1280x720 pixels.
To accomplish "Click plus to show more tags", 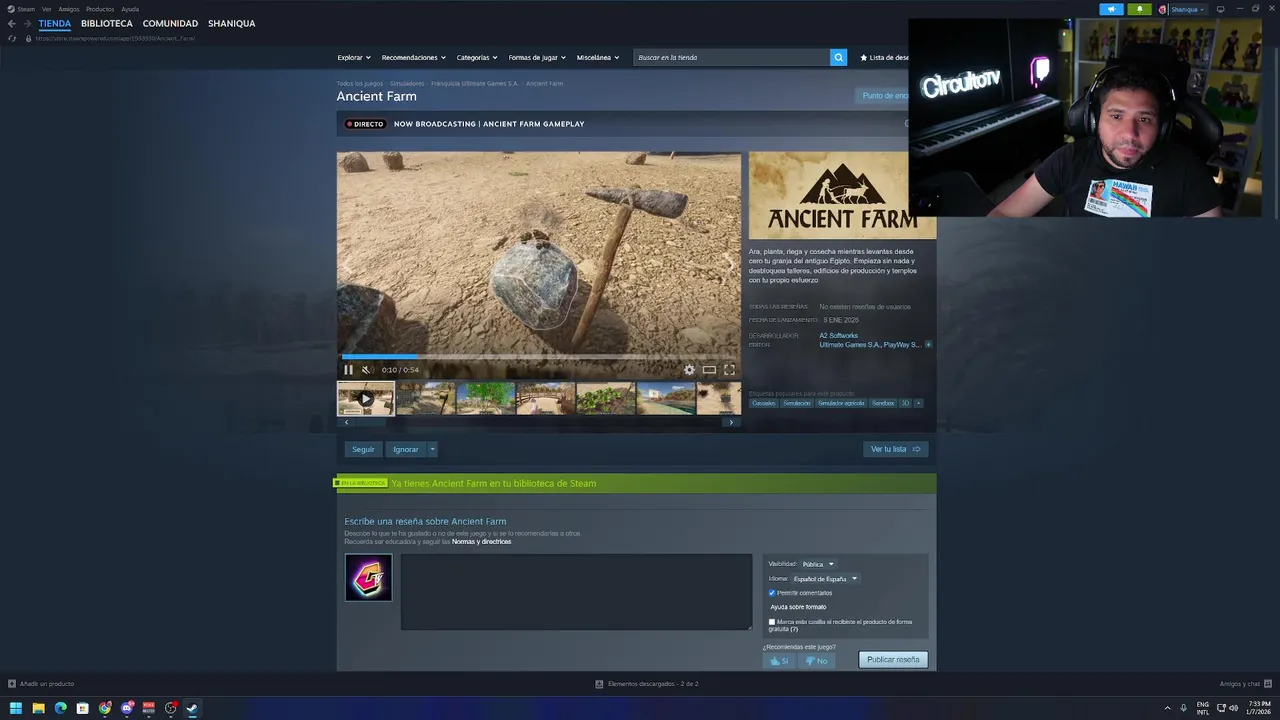I will [918, 403].
